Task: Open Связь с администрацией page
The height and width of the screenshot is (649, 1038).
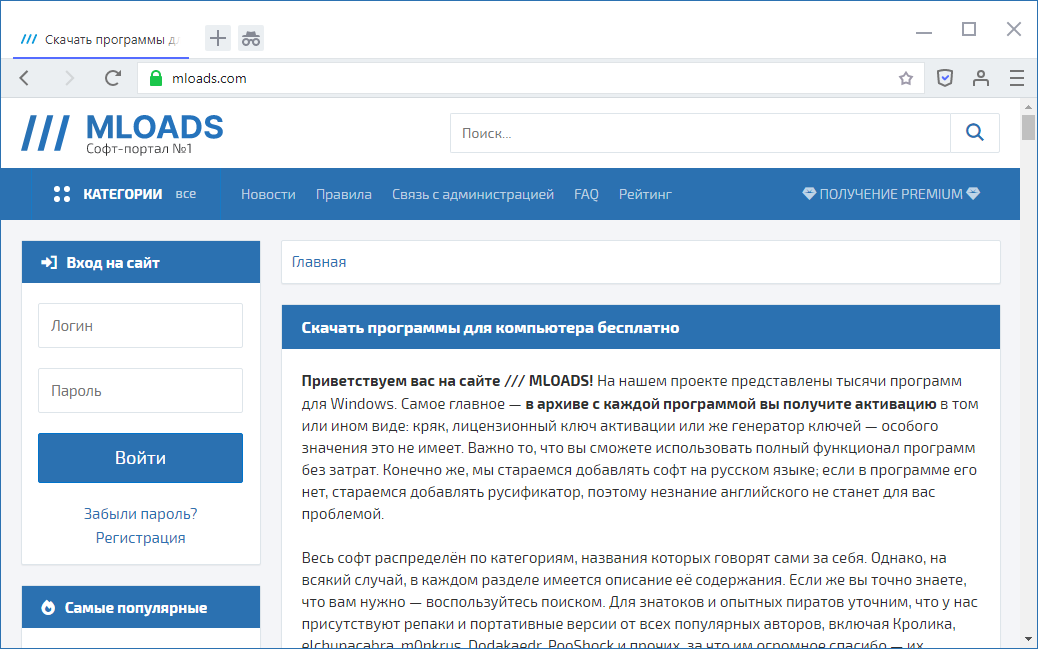Action: click(473, 194)
